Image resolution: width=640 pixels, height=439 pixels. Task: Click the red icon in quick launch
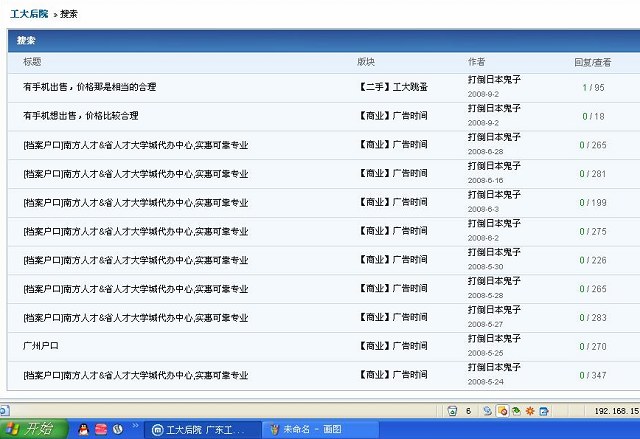pos(101,429)
